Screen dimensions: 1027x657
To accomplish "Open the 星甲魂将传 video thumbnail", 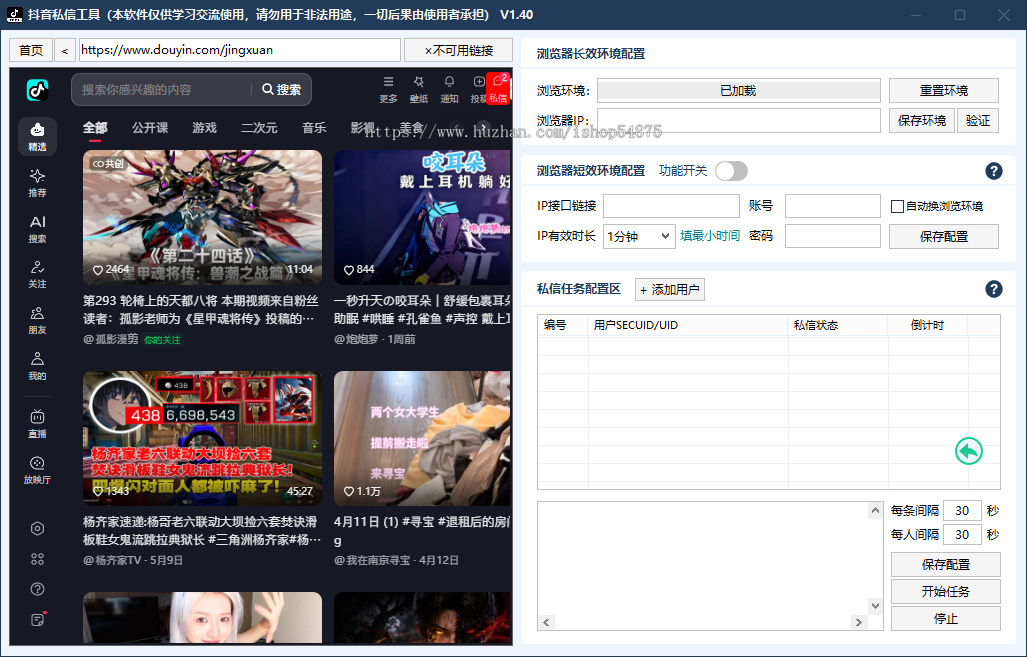I will click(202, 217).
